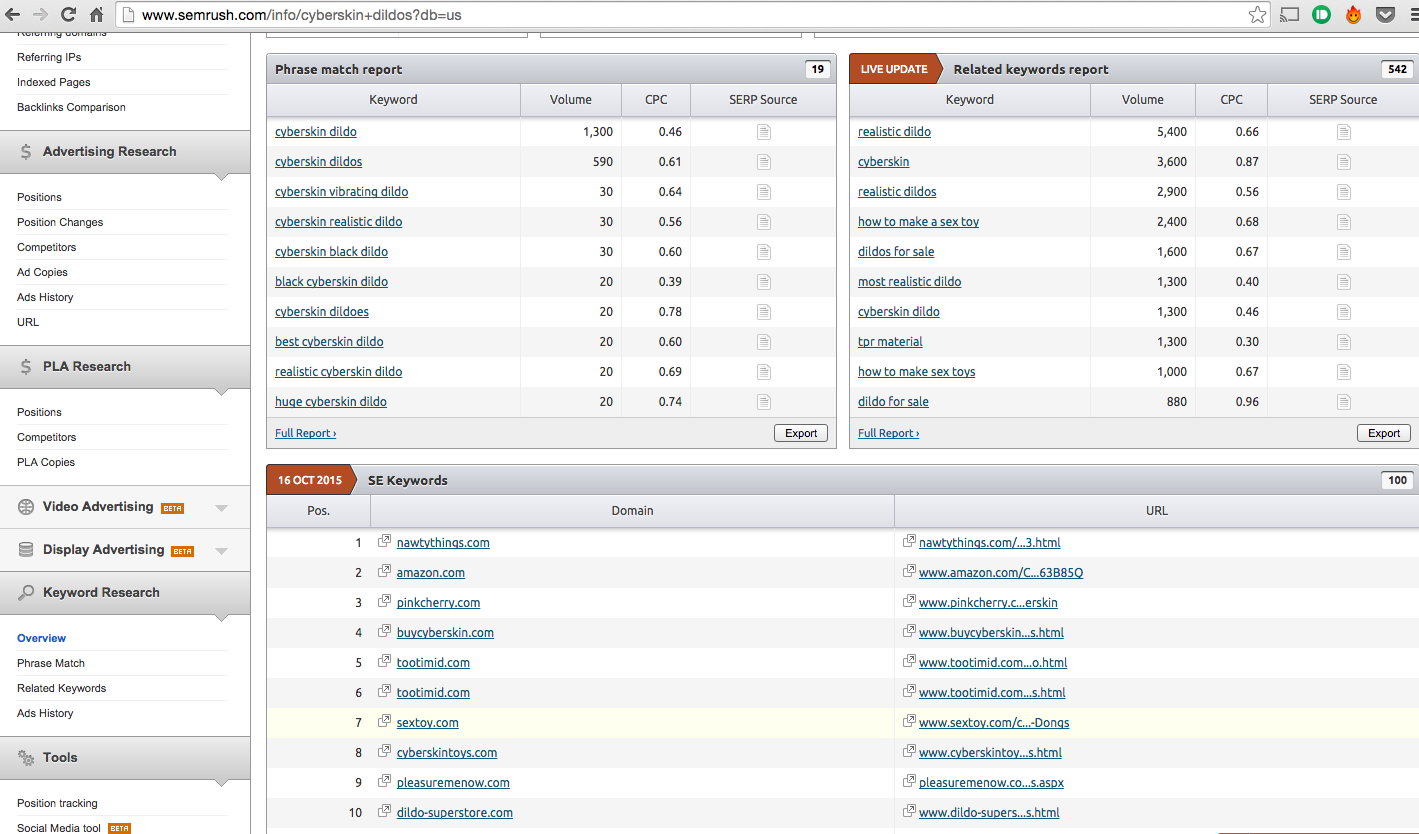The image size is (1419, 834).
Task: Click external link icon beside pleasuremenow URL
Action: pyautogui.click(x=909, y=782)
